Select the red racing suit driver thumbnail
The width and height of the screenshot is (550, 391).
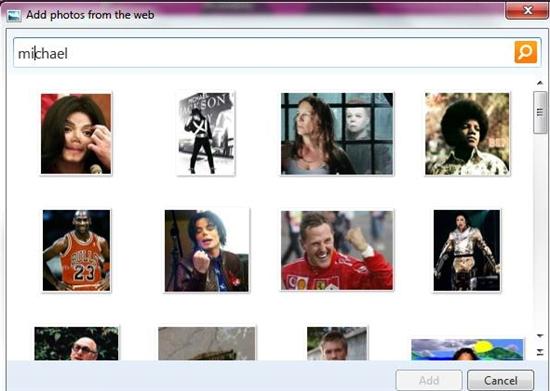click(337, 250)
